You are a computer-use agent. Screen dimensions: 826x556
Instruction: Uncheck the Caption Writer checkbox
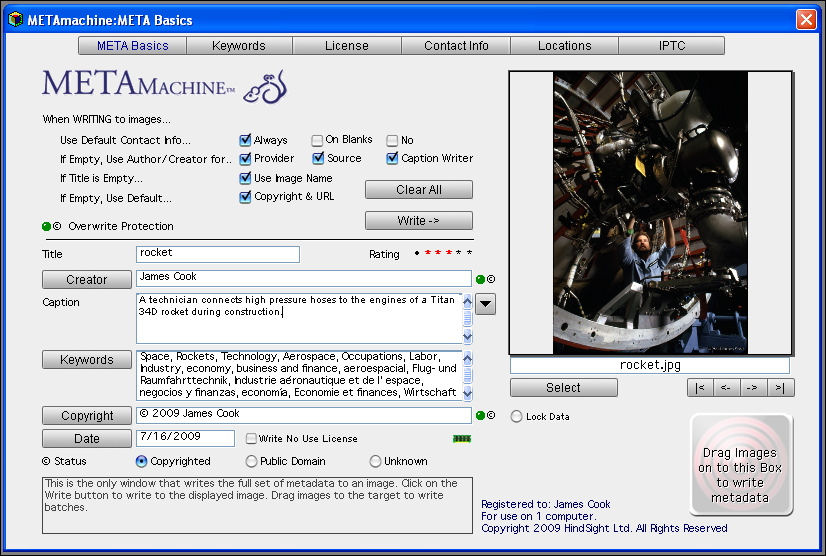(x=393, y=158)
